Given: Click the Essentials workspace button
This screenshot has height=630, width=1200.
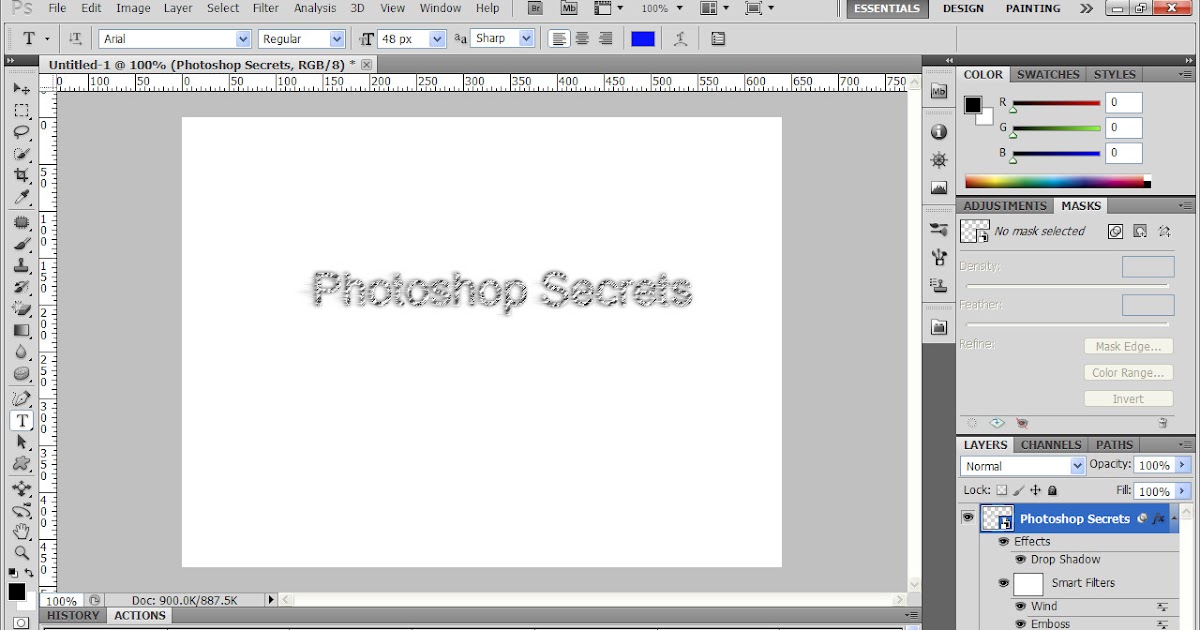Looking at the screenshot, I should (x=887, y=8).
